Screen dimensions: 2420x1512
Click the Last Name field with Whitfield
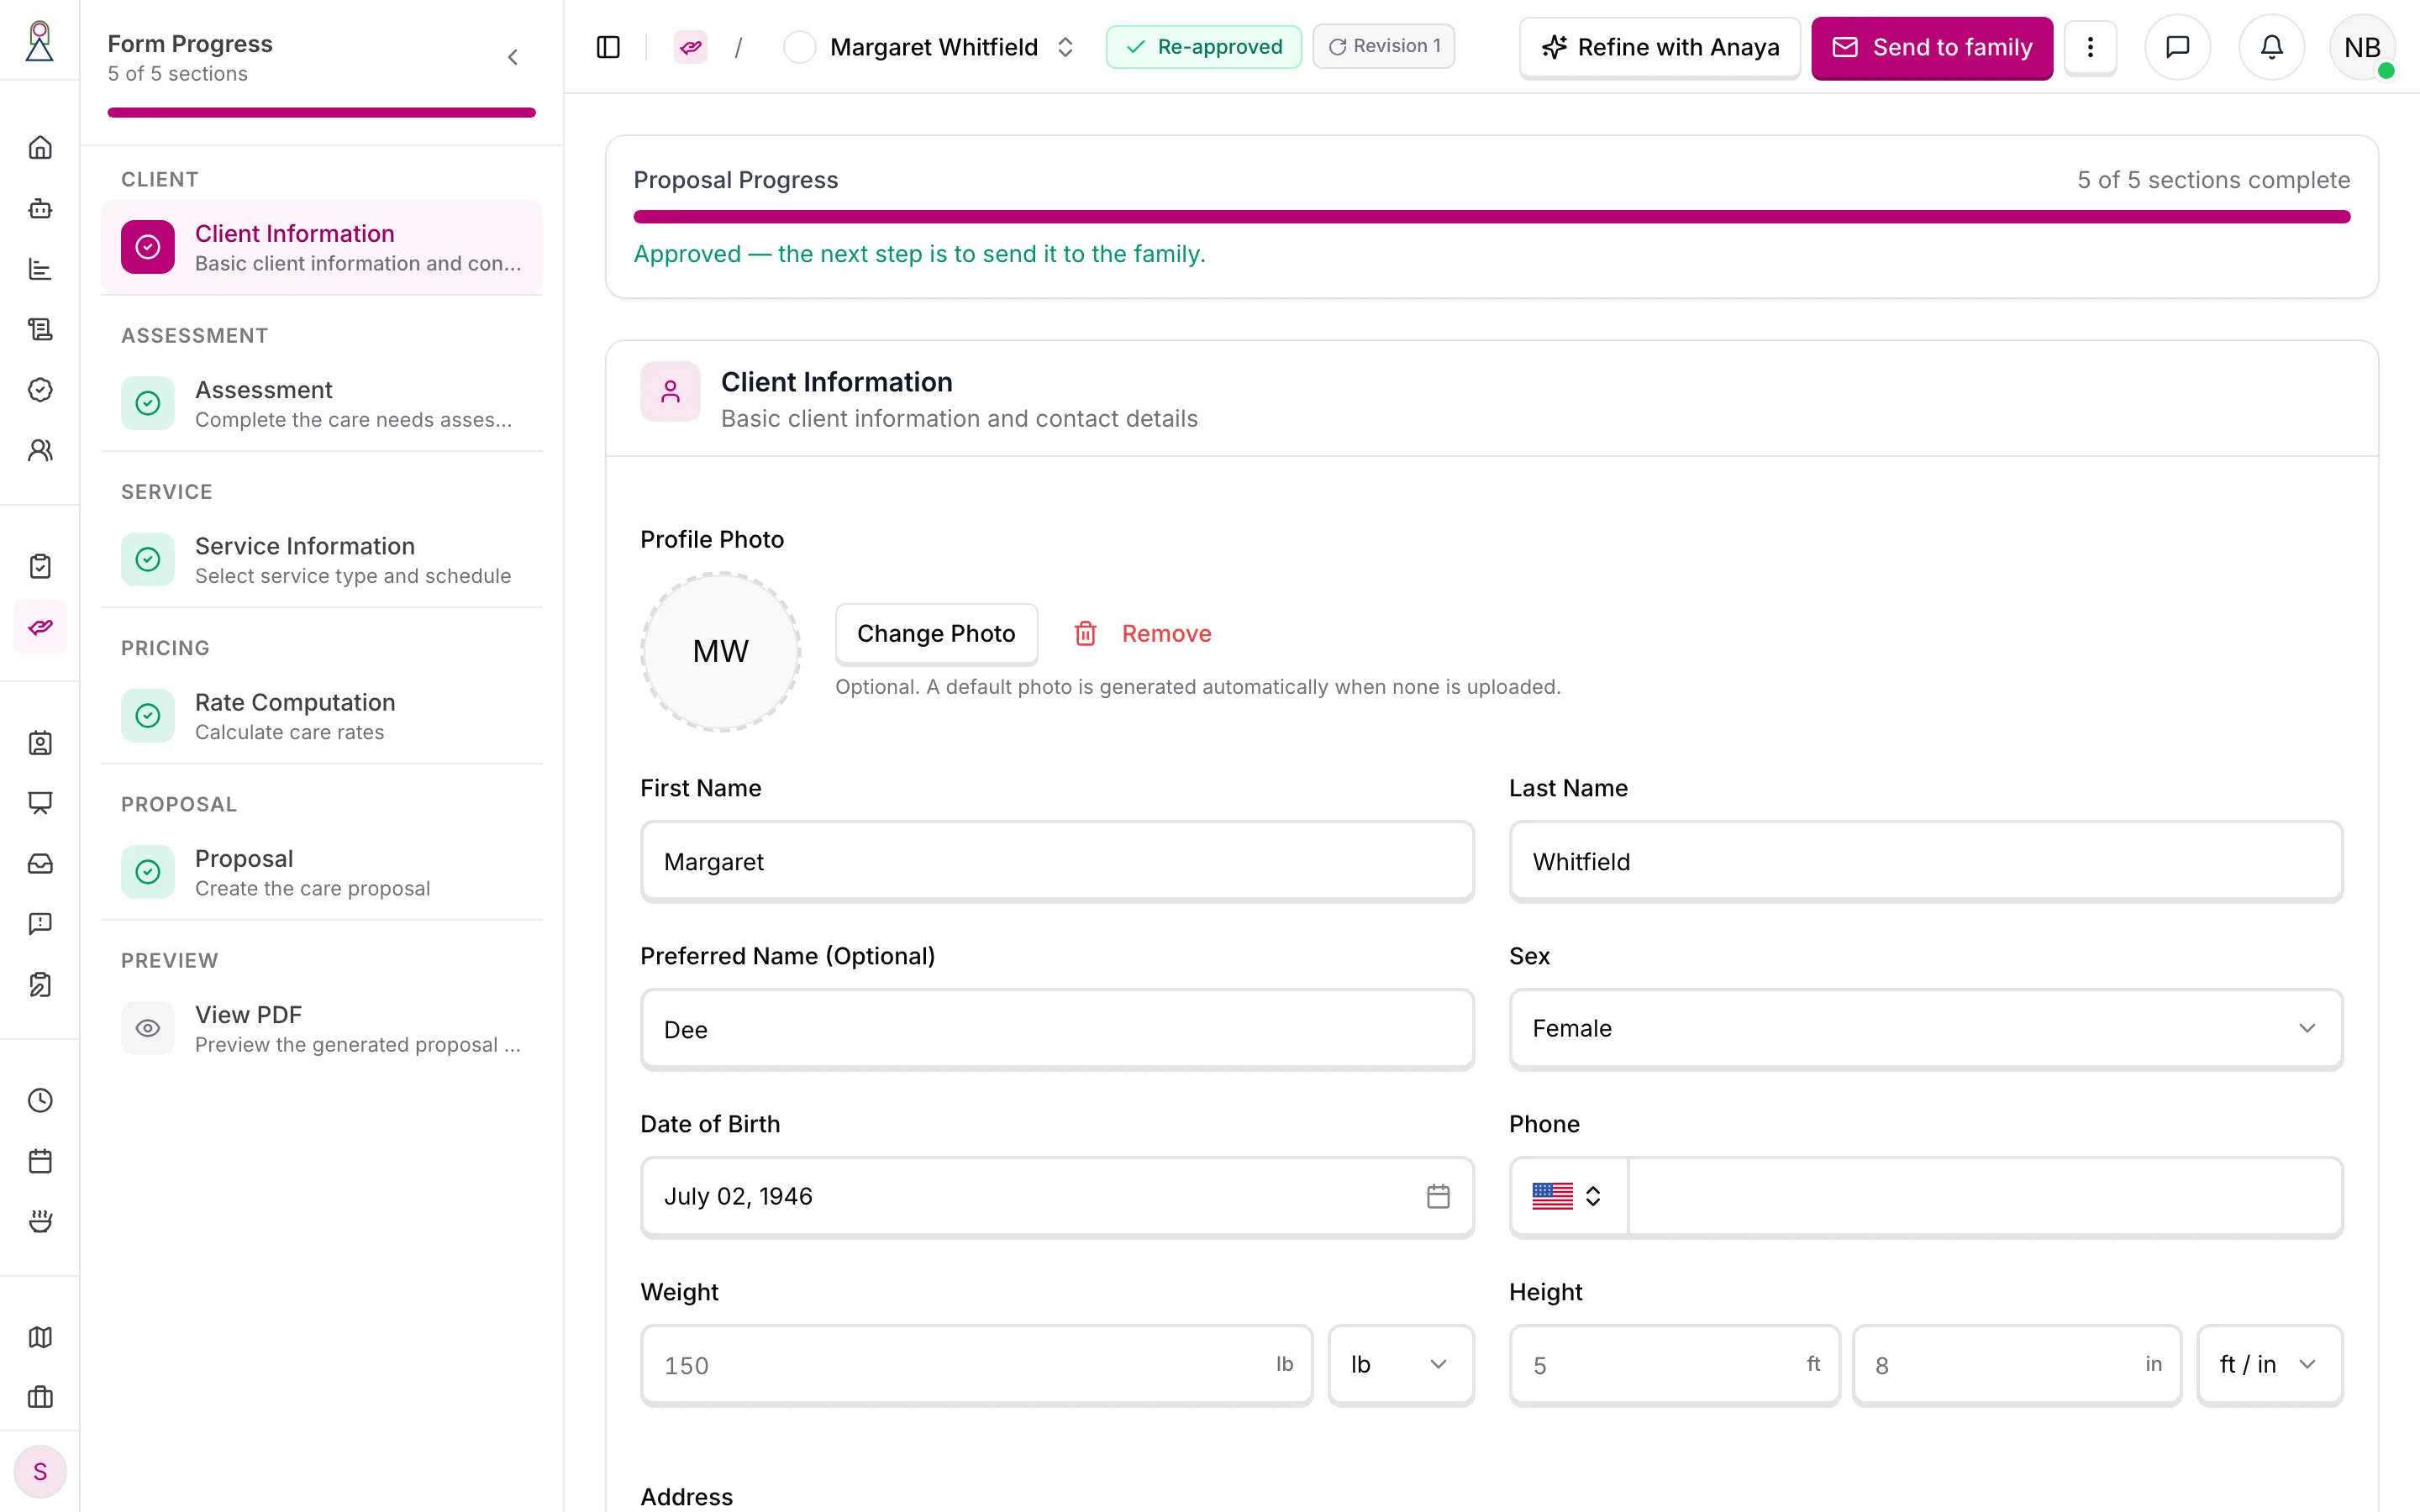coord(1925,862)
